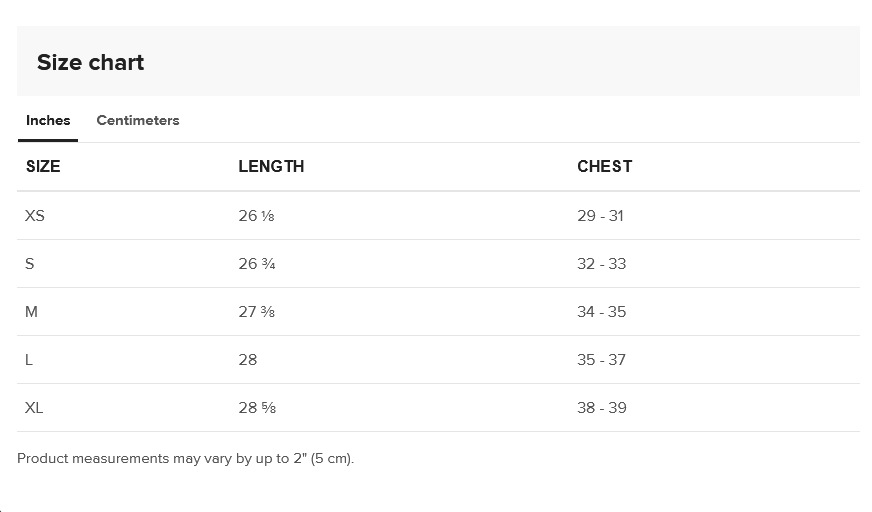Click the 32 - 33 chest measurement
872x512 pixels.
tap(601, 264)
